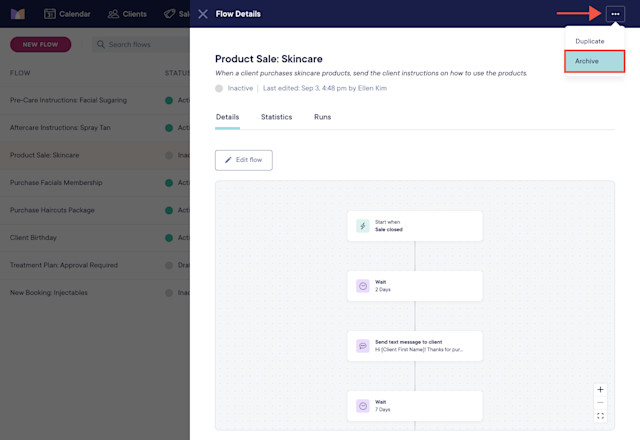Viewport: 640px width, 440px height.
Task: Click status dot for Purchase Facials Membership
Action: [169, 183]
